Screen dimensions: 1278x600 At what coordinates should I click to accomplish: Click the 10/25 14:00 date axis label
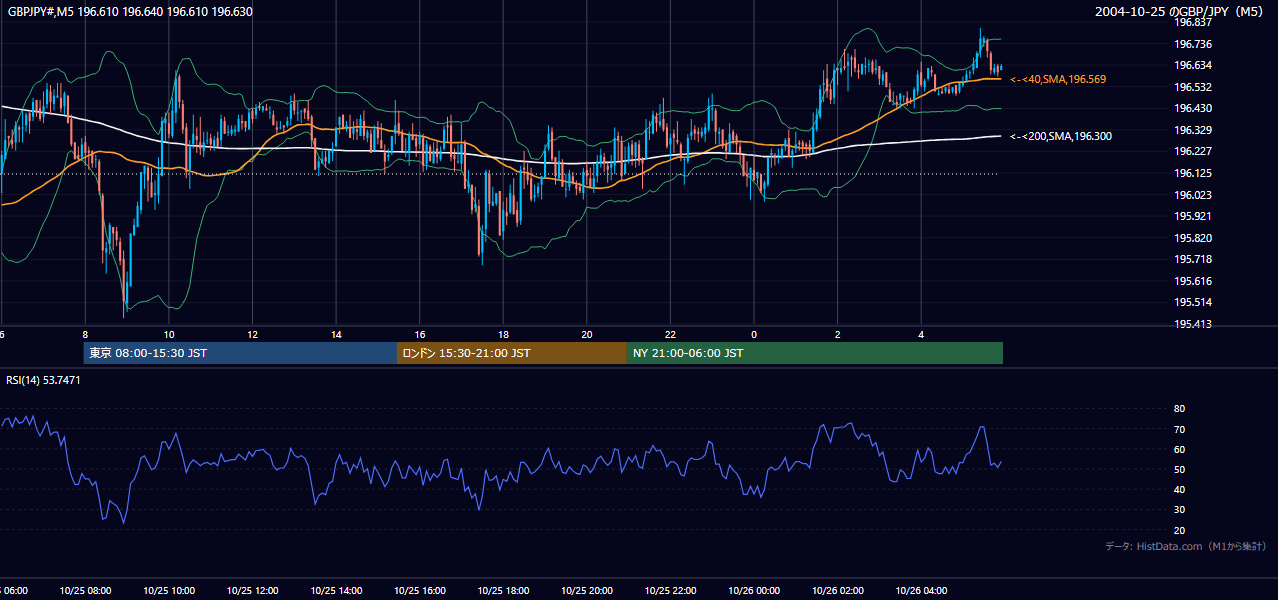pyautogui.click(x=336, y=590)
